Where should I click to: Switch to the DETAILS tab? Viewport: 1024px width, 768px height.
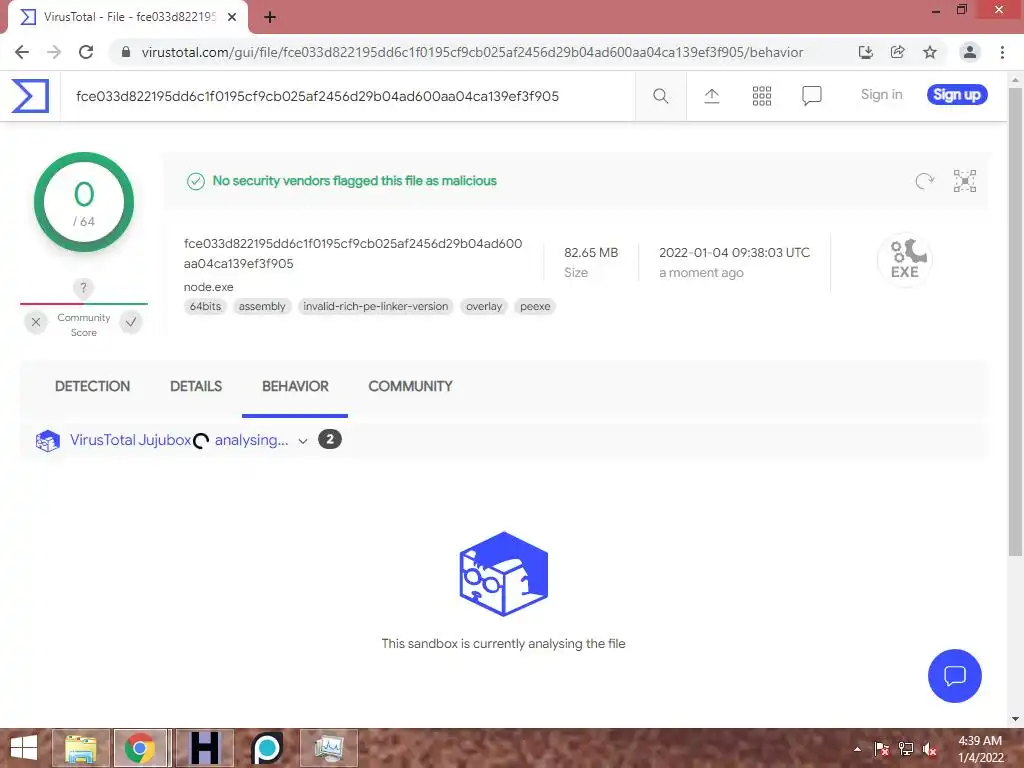pyautogui.click(x=196, y=387)
